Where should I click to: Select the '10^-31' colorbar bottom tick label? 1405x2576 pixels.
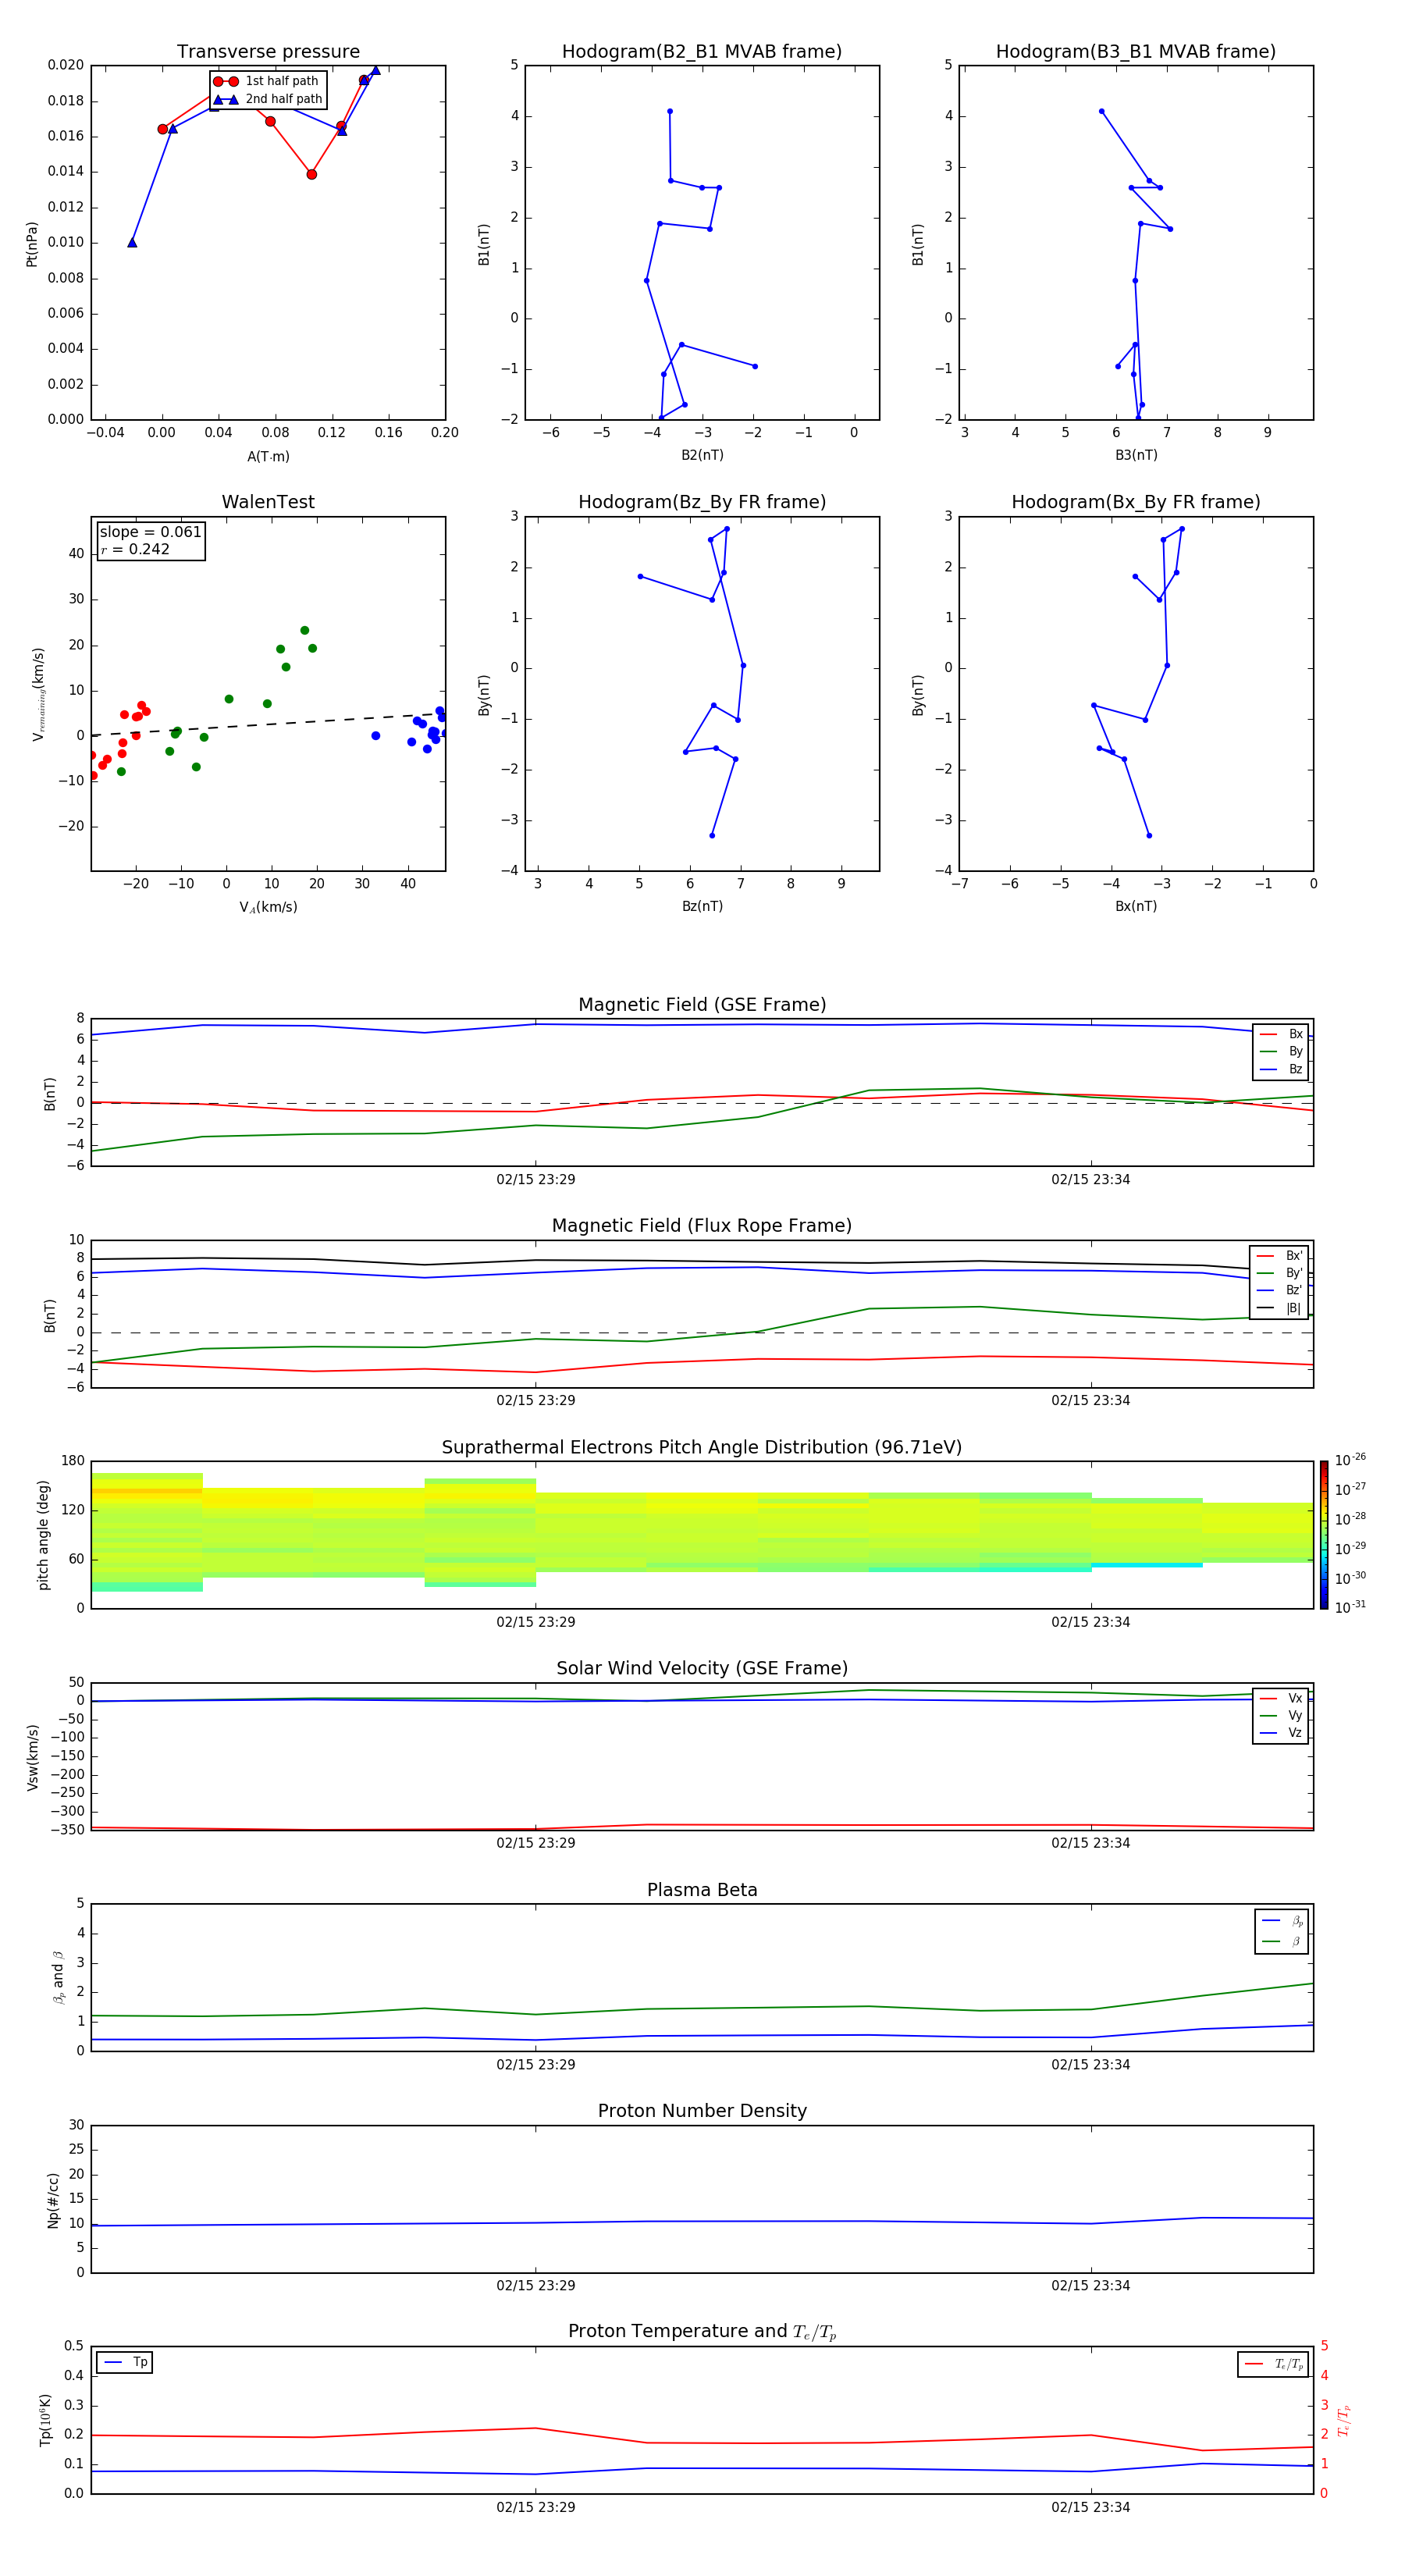click(1350, 1607)
